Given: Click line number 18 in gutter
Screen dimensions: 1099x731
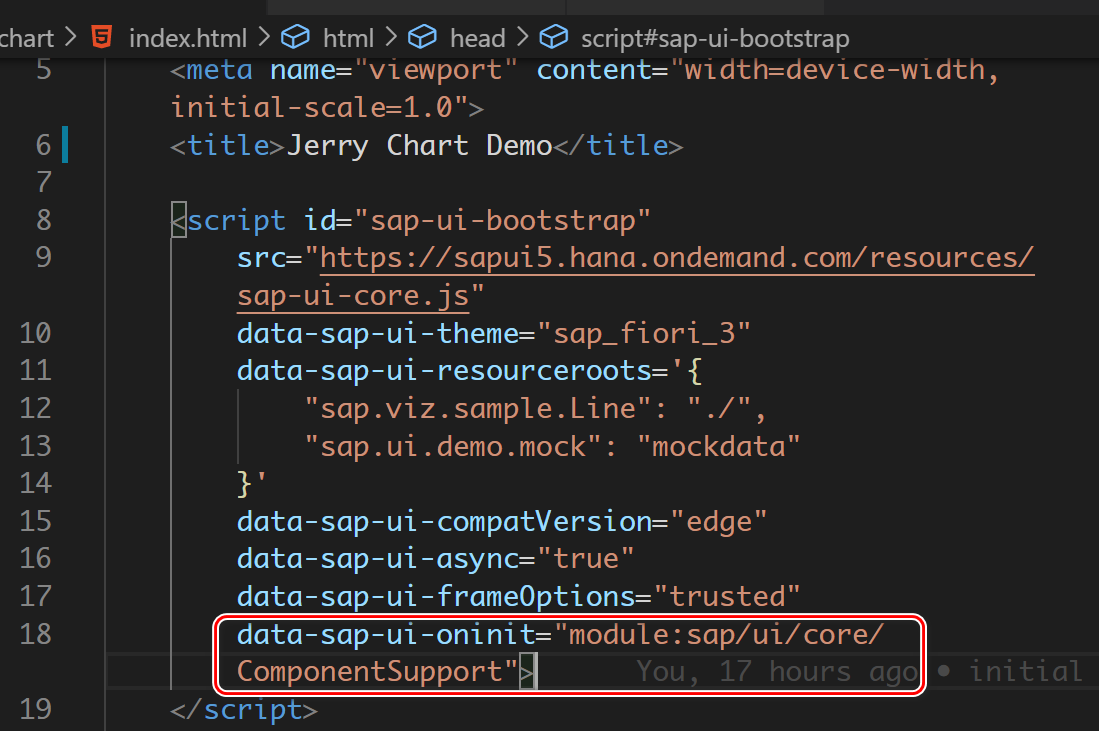Looking at the screenshot, I should tap(36, 634).
